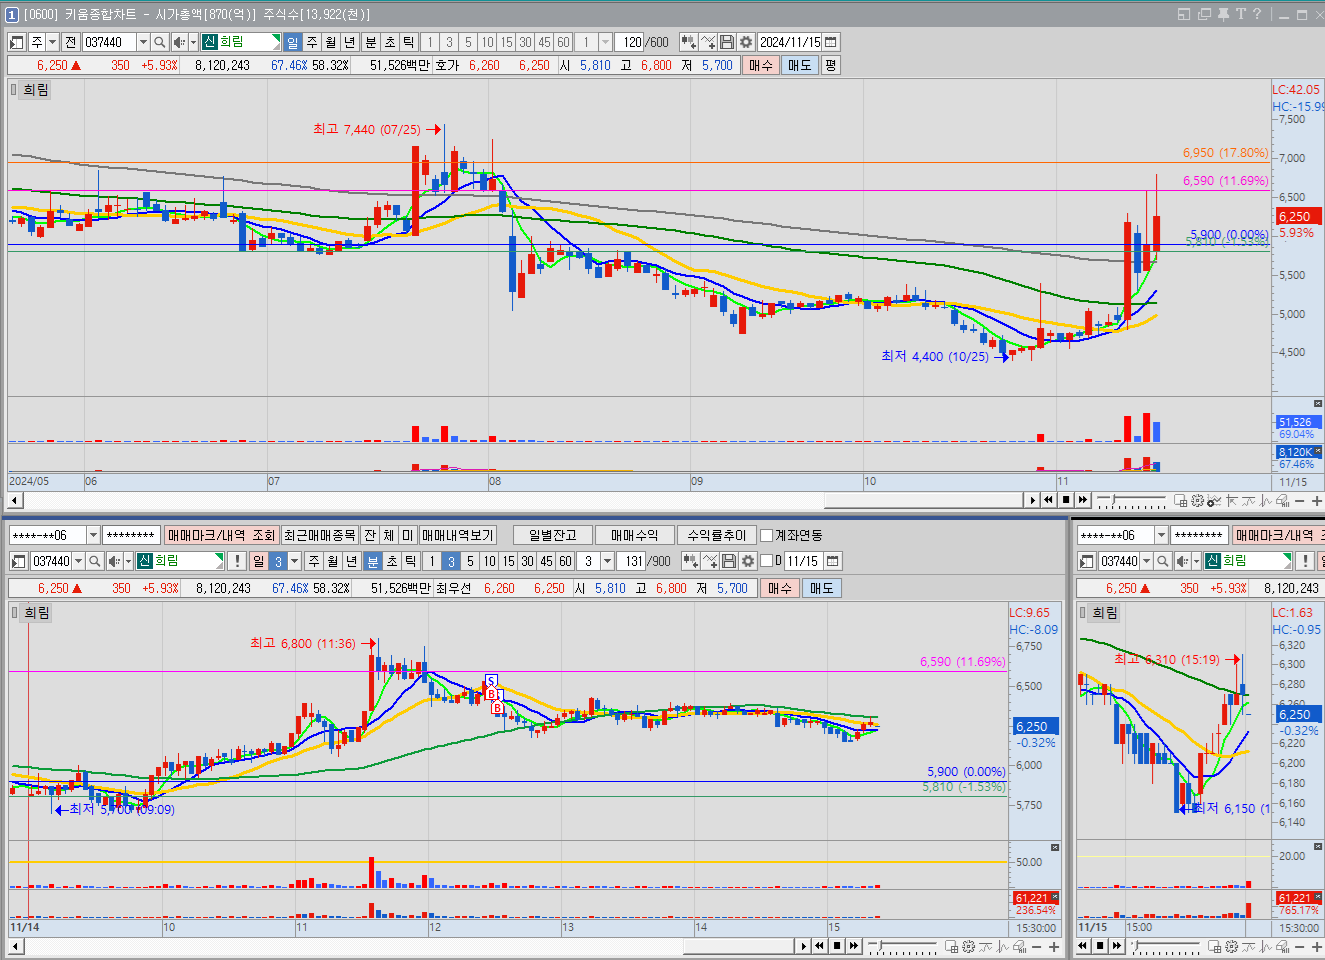Click the play arrow on top chart playback

[1033, 499]
